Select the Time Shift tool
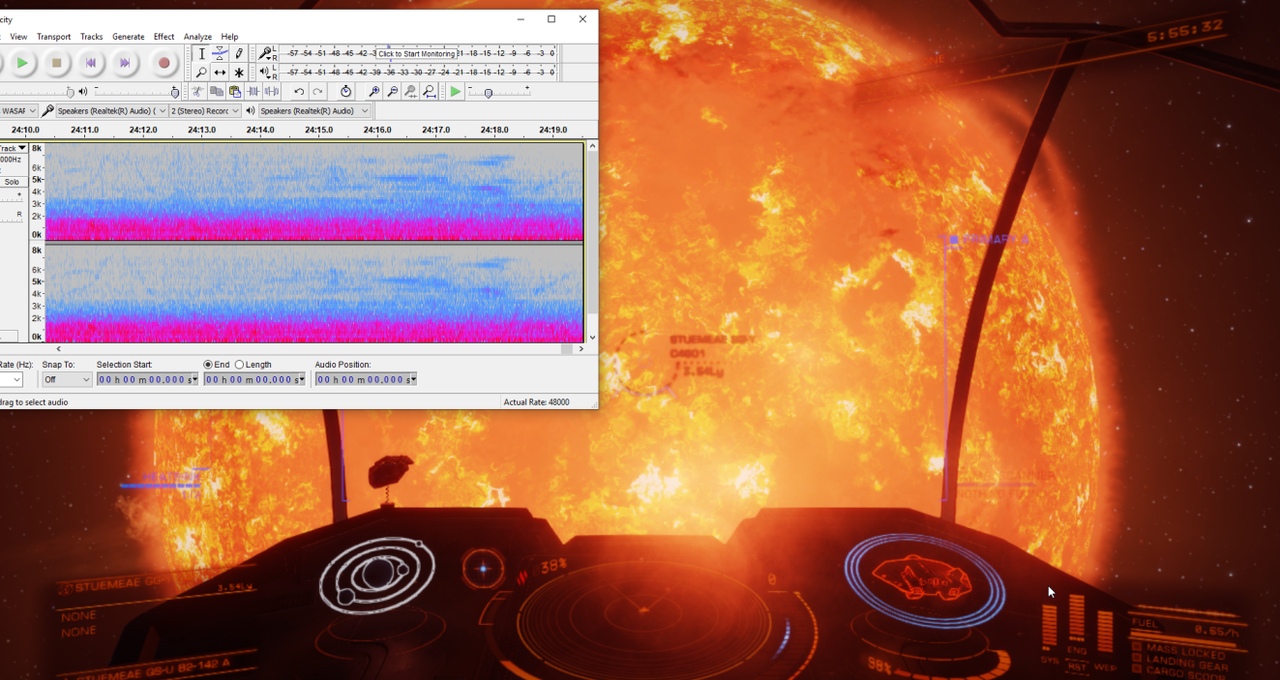This screenshot has height=680, width=1280. pyautogui.click(x=220, y=72)
